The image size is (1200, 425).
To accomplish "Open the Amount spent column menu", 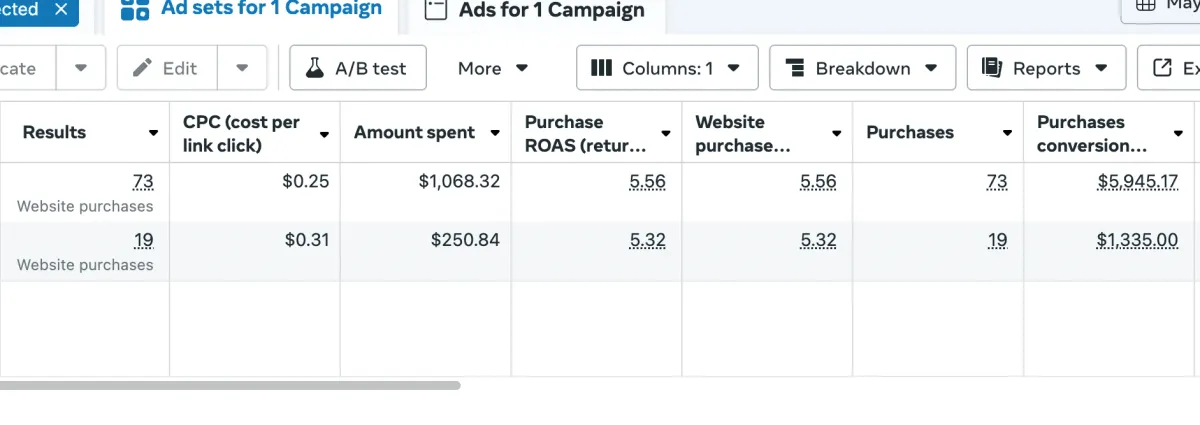I will tap(495, 133).
